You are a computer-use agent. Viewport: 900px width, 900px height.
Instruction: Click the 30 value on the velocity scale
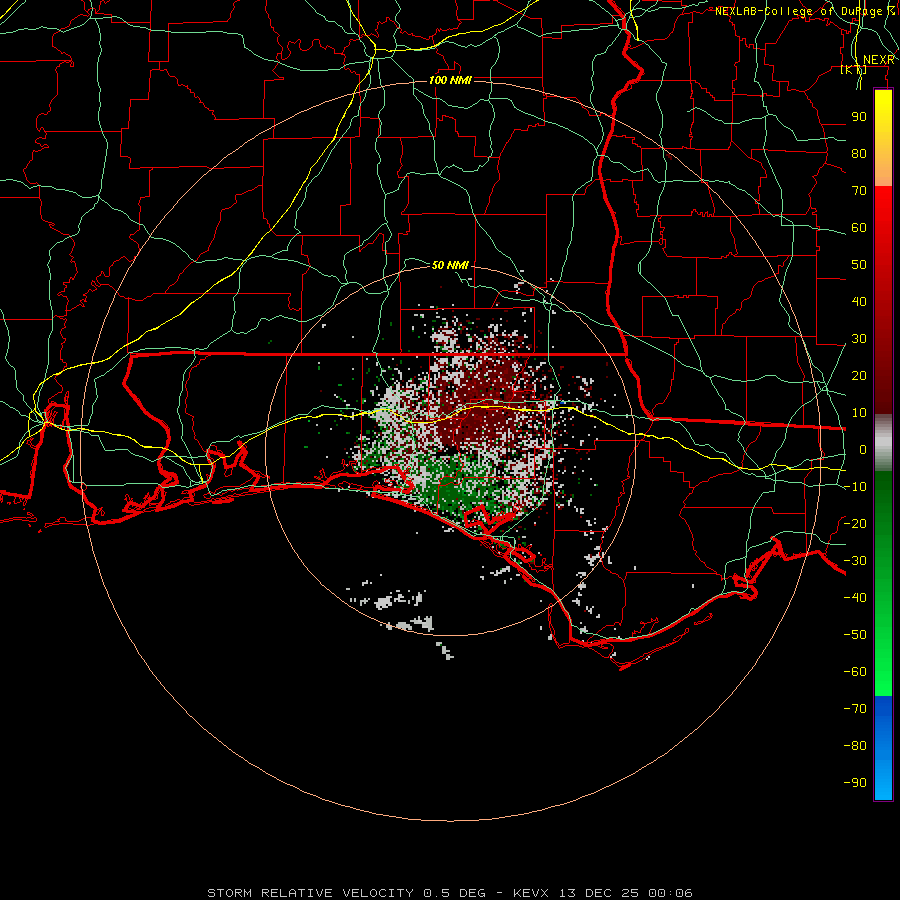coord(859,339)
